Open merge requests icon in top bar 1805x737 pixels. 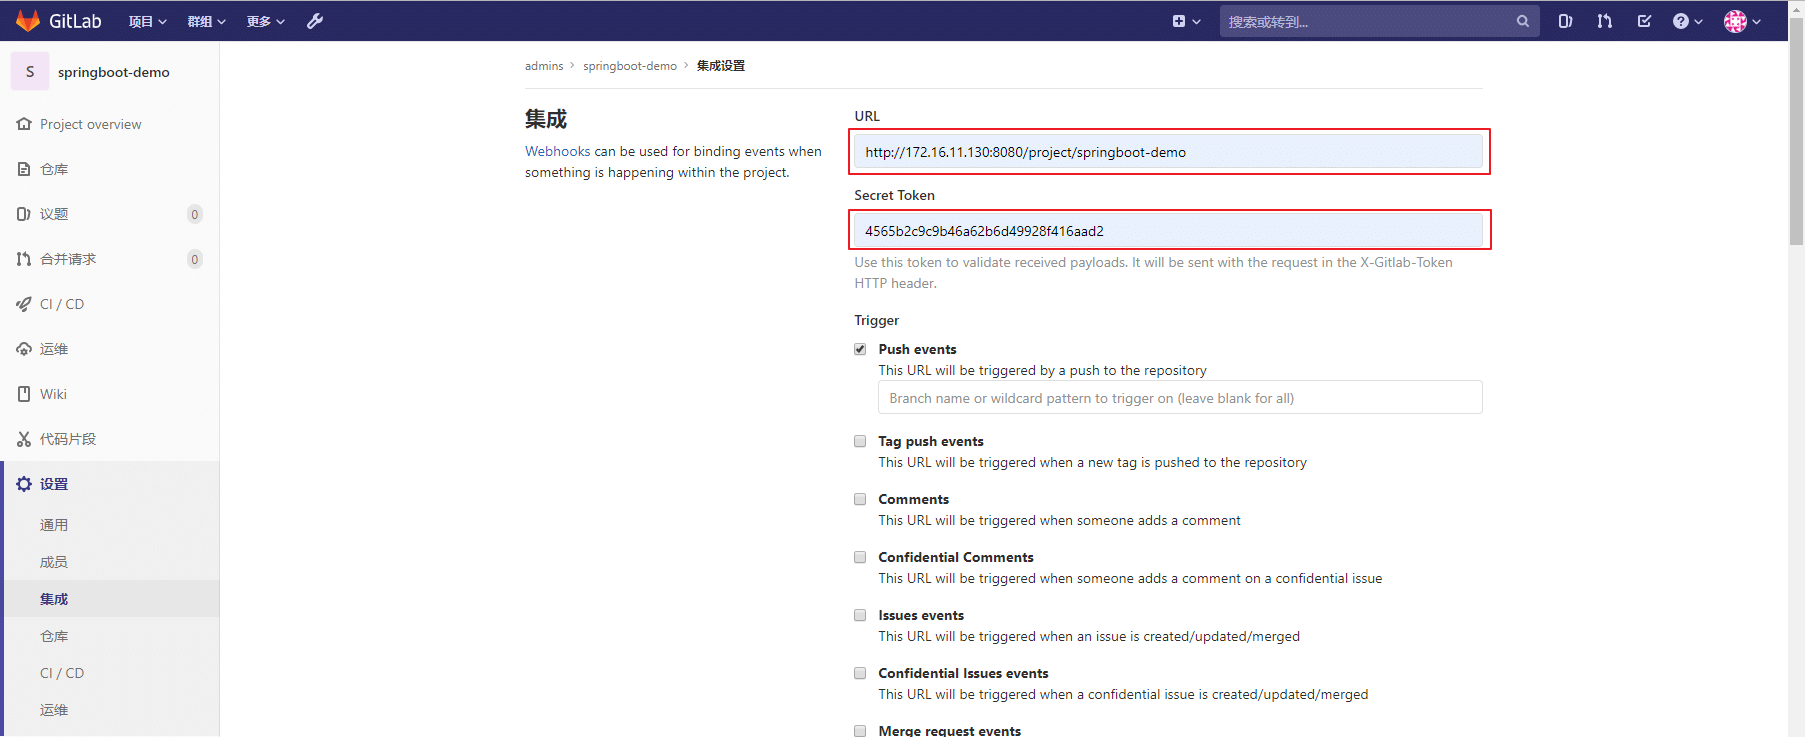(1604, 21)
